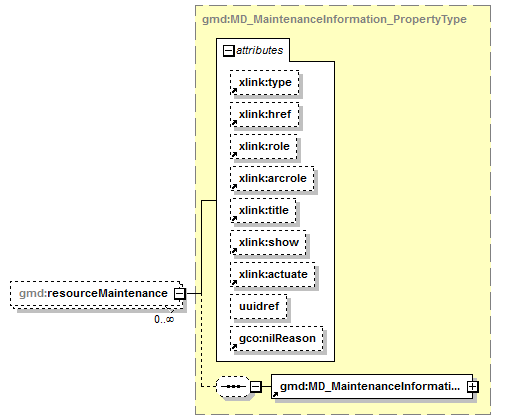Click the gmd:resourceMaintenance element box
This screenshot has width=512, height=420.
[96, 294]
